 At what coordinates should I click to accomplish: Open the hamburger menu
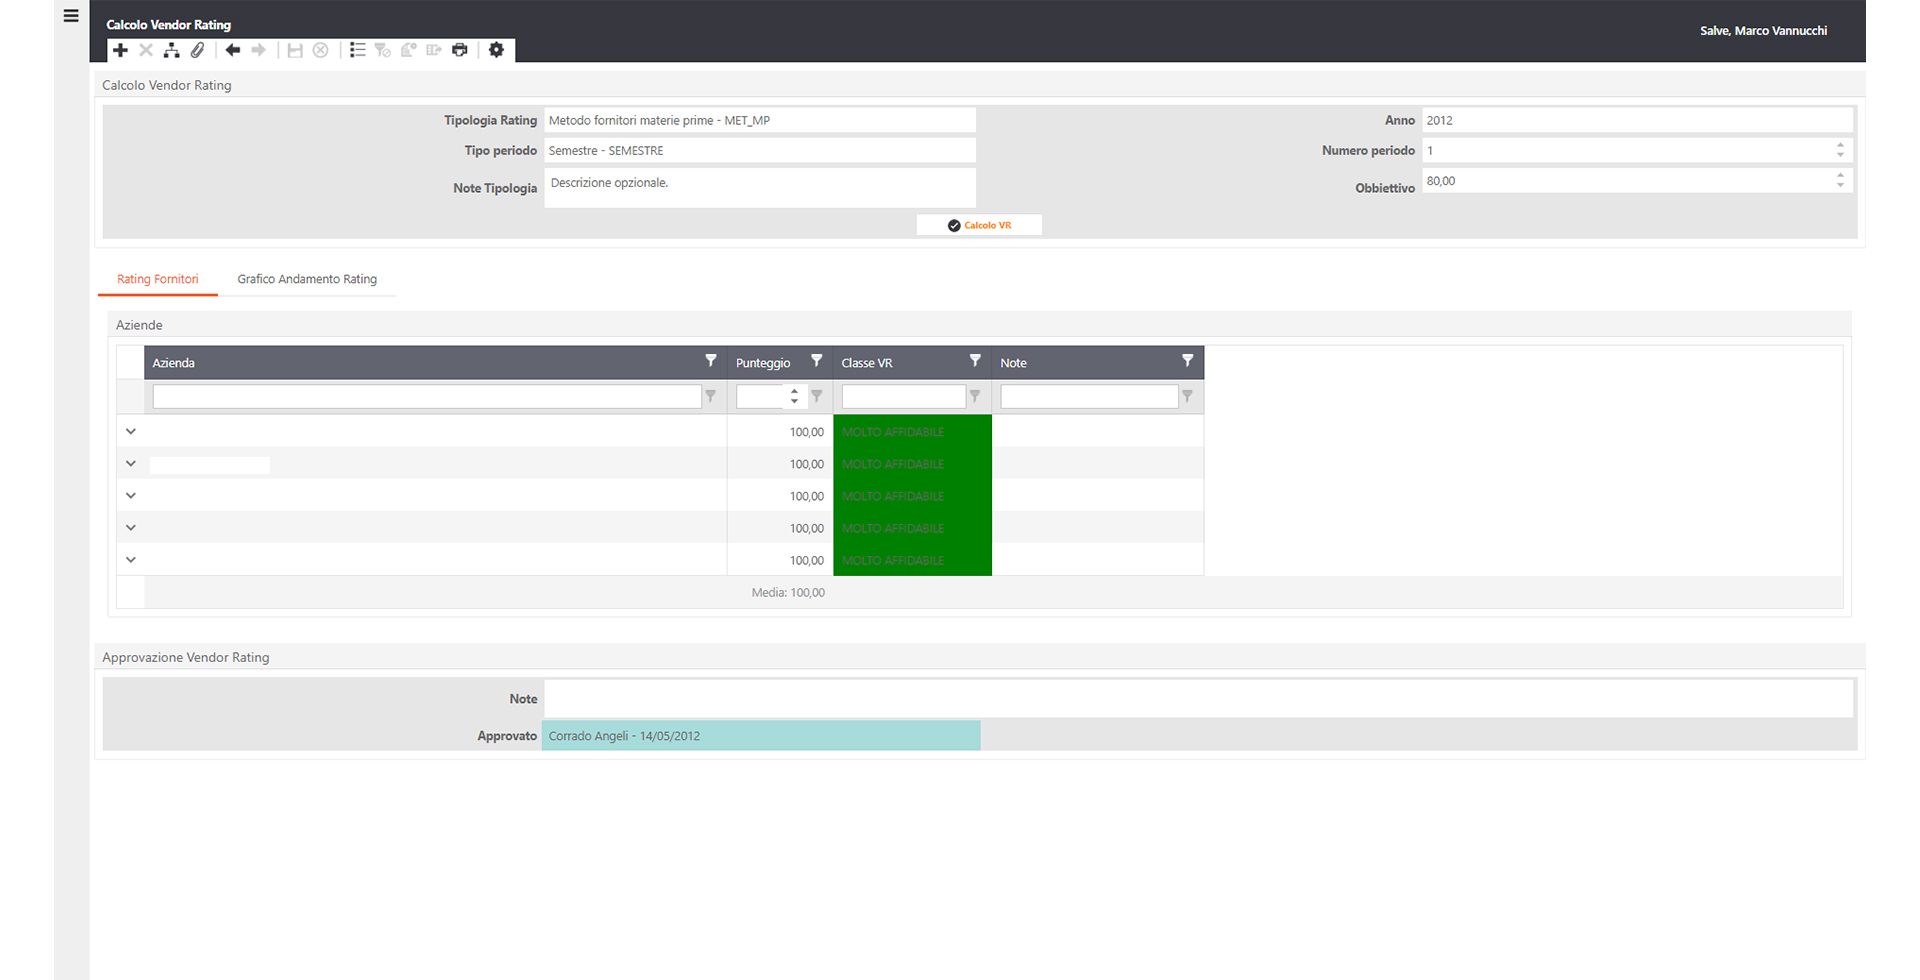click(x=71, y=16)
